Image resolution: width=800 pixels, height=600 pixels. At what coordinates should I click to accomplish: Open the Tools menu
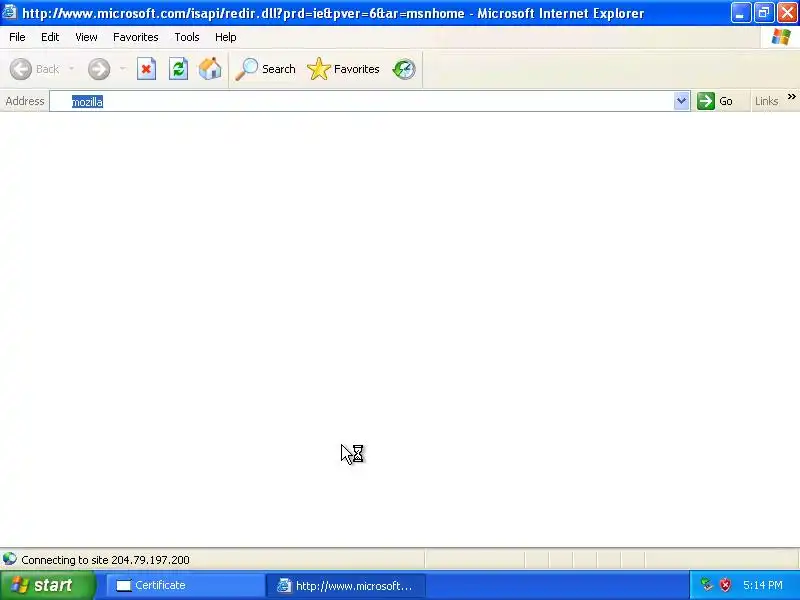187,37
